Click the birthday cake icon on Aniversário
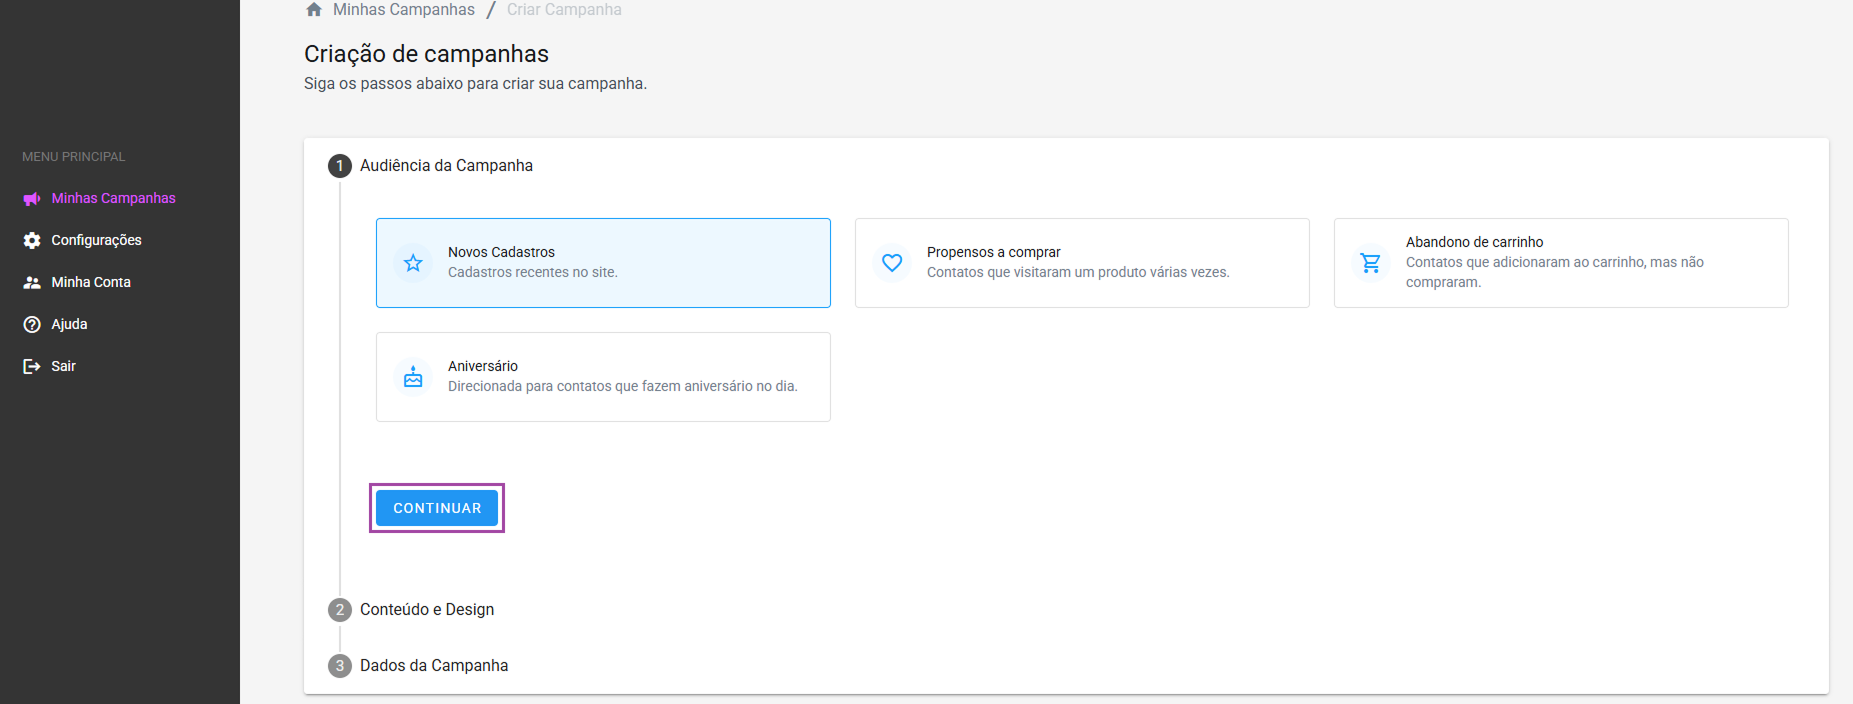 (x=413, y=377)
